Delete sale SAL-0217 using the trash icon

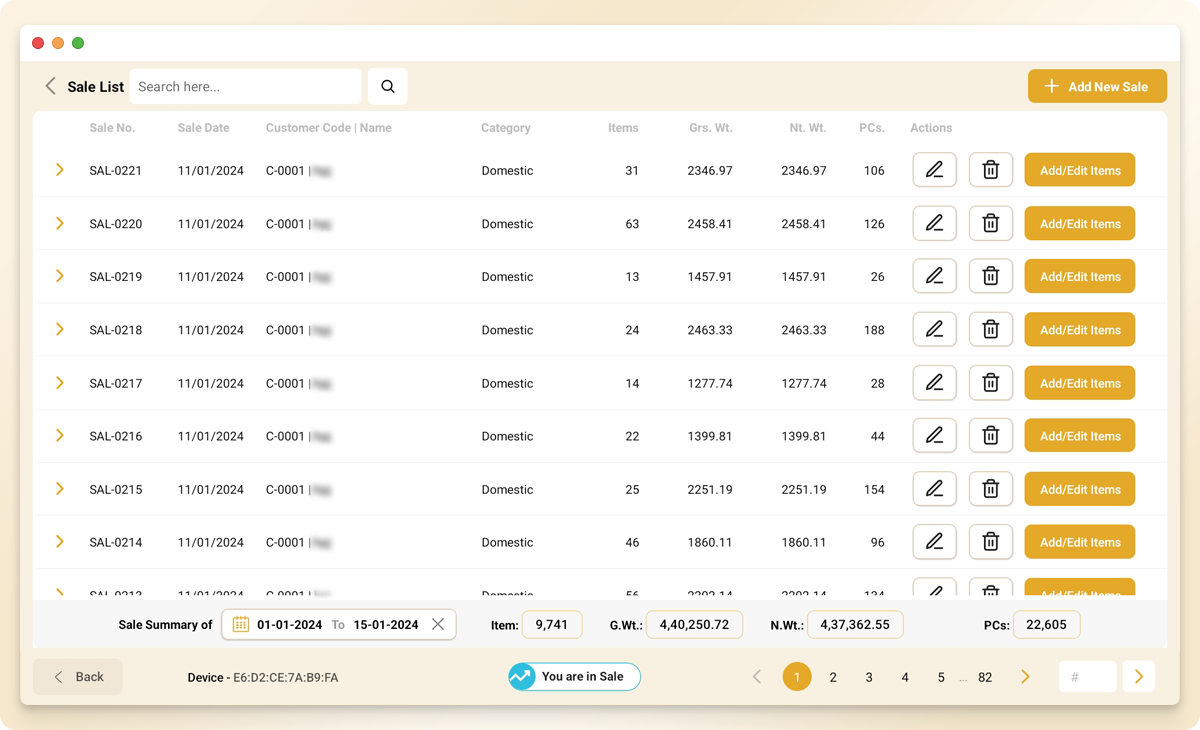990,382
